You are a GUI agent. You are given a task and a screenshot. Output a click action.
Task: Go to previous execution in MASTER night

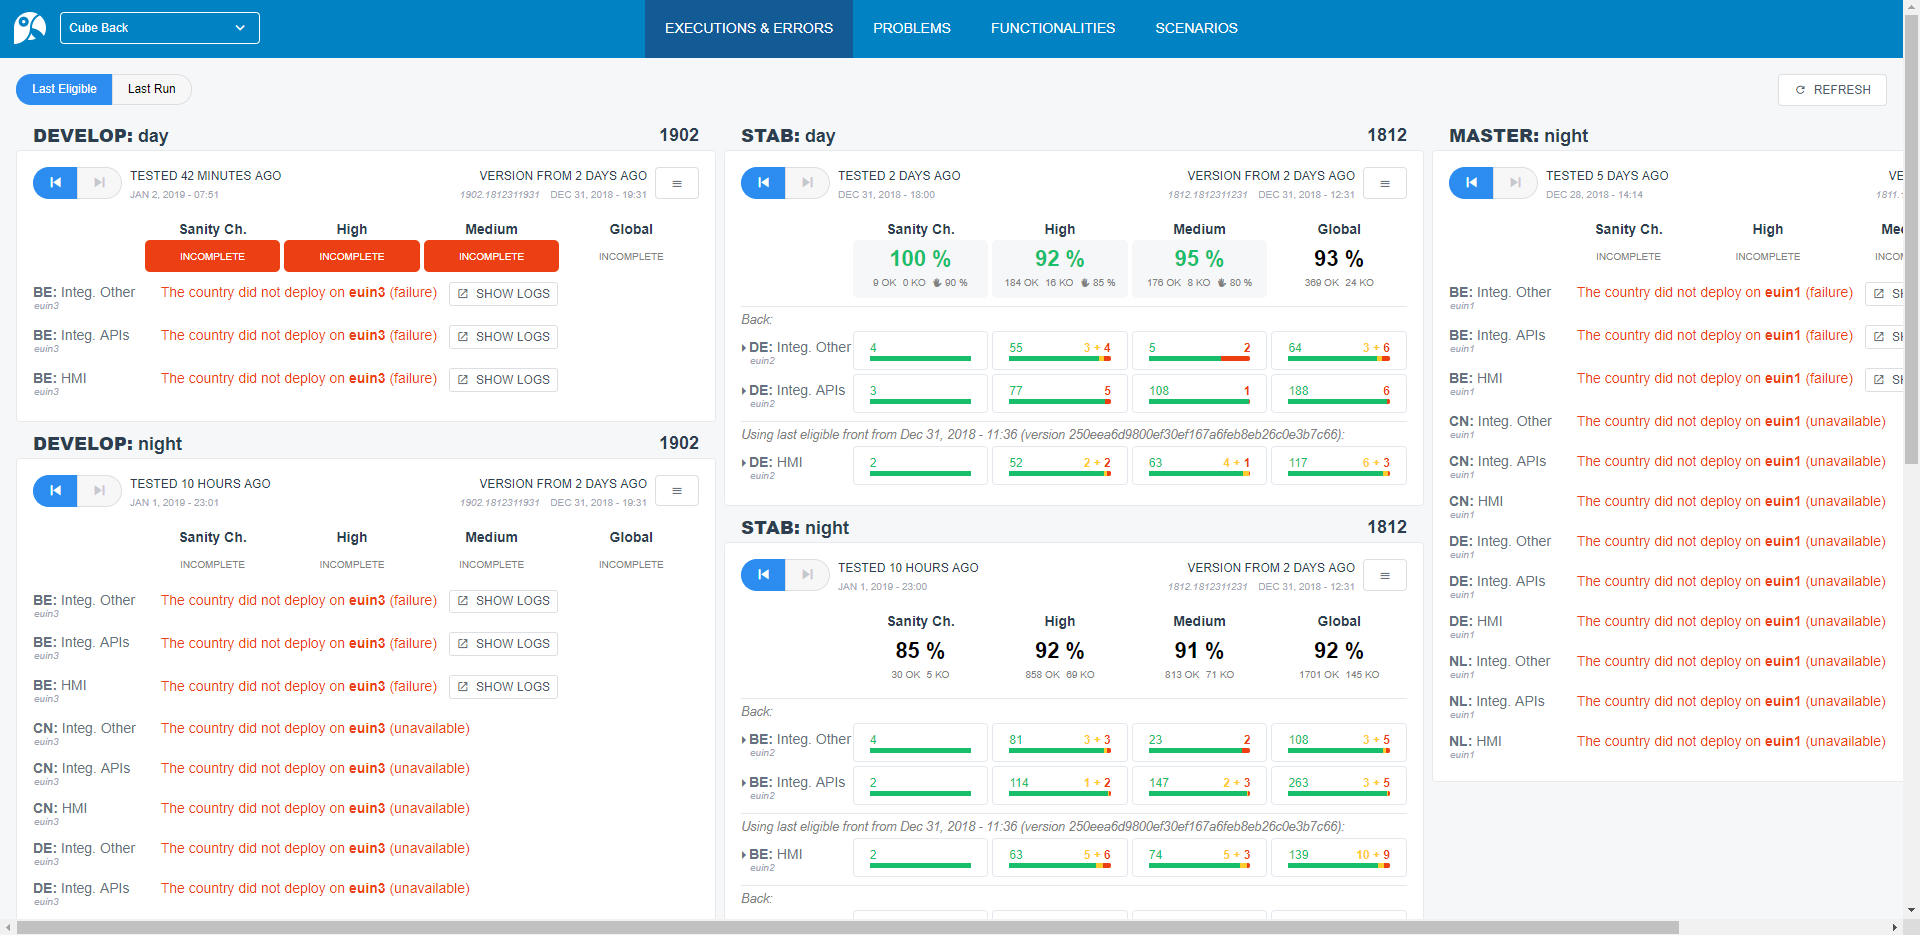(1471, 183)
